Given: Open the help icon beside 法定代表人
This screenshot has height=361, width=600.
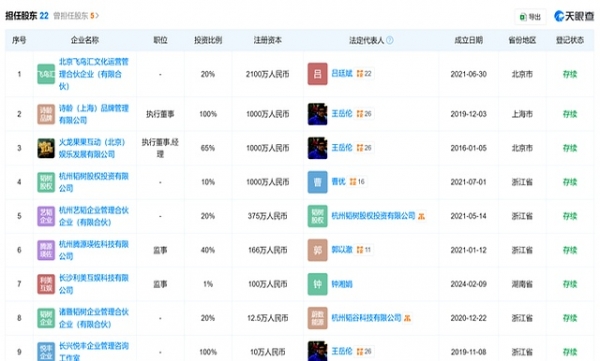Looking at the screenshot, I should coord(390,40).
